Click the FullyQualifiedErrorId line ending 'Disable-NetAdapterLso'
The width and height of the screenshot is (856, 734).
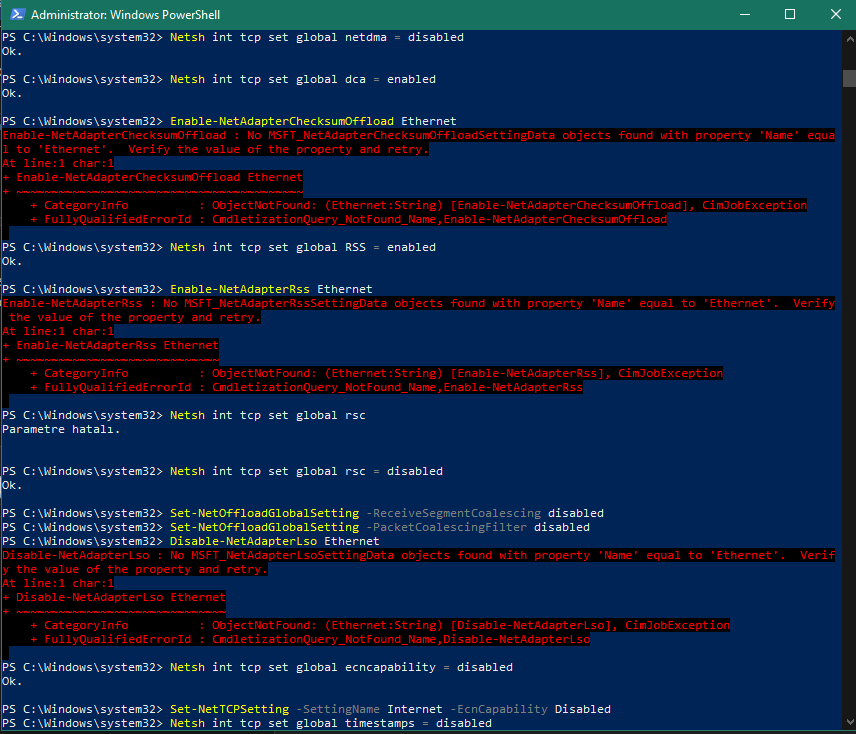pos(310,639)
